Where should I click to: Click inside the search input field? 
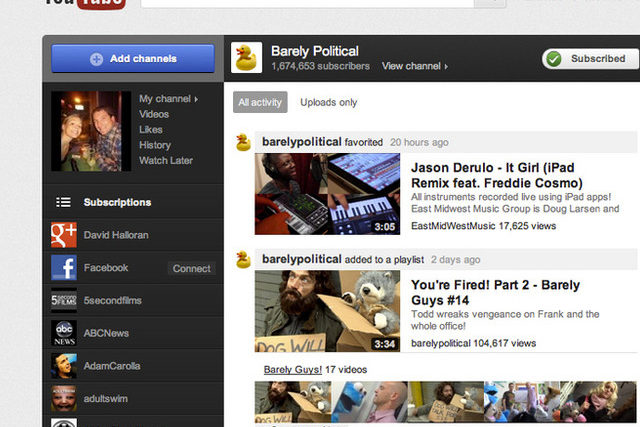307,3
